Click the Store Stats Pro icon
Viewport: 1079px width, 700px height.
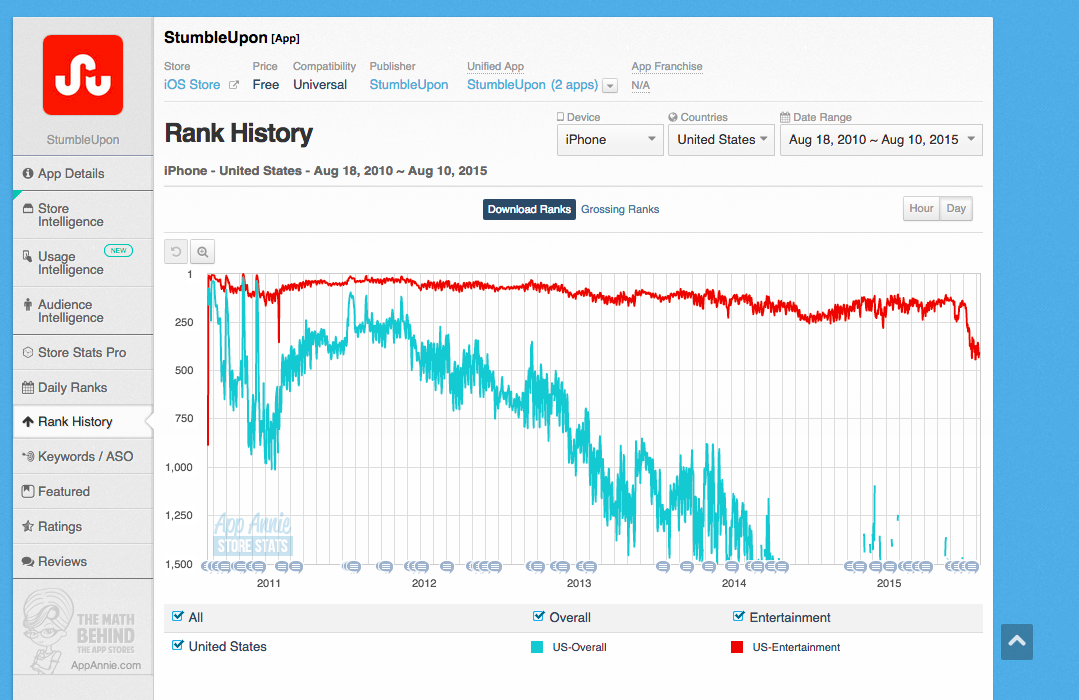tap(28, 352)
